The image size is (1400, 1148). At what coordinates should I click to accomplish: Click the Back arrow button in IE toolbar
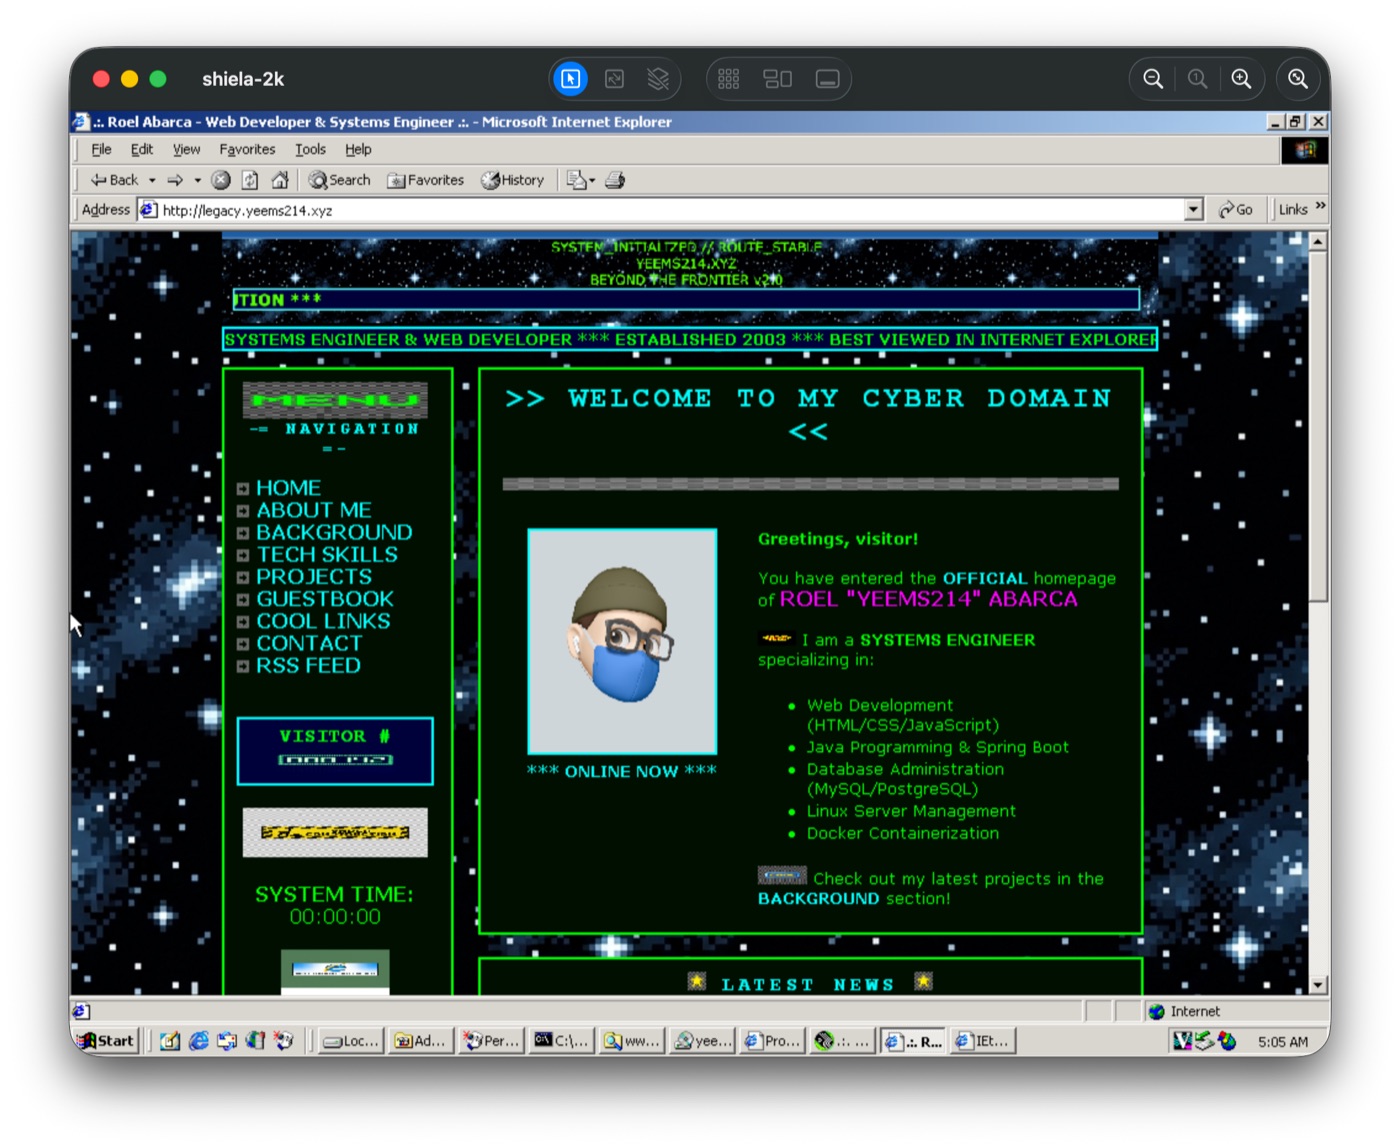pyautogui.click(x=114, y=180)
